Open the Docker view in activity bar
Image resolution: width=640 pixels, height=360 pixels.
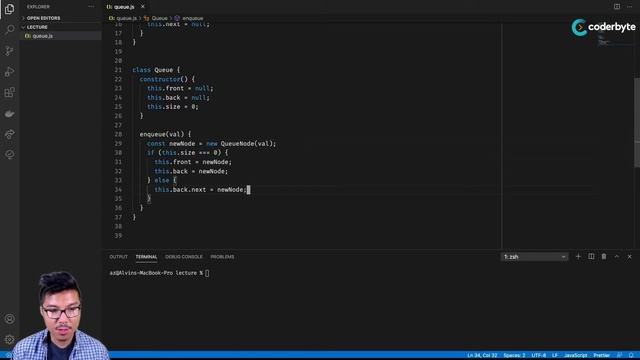tap(9, 113)
